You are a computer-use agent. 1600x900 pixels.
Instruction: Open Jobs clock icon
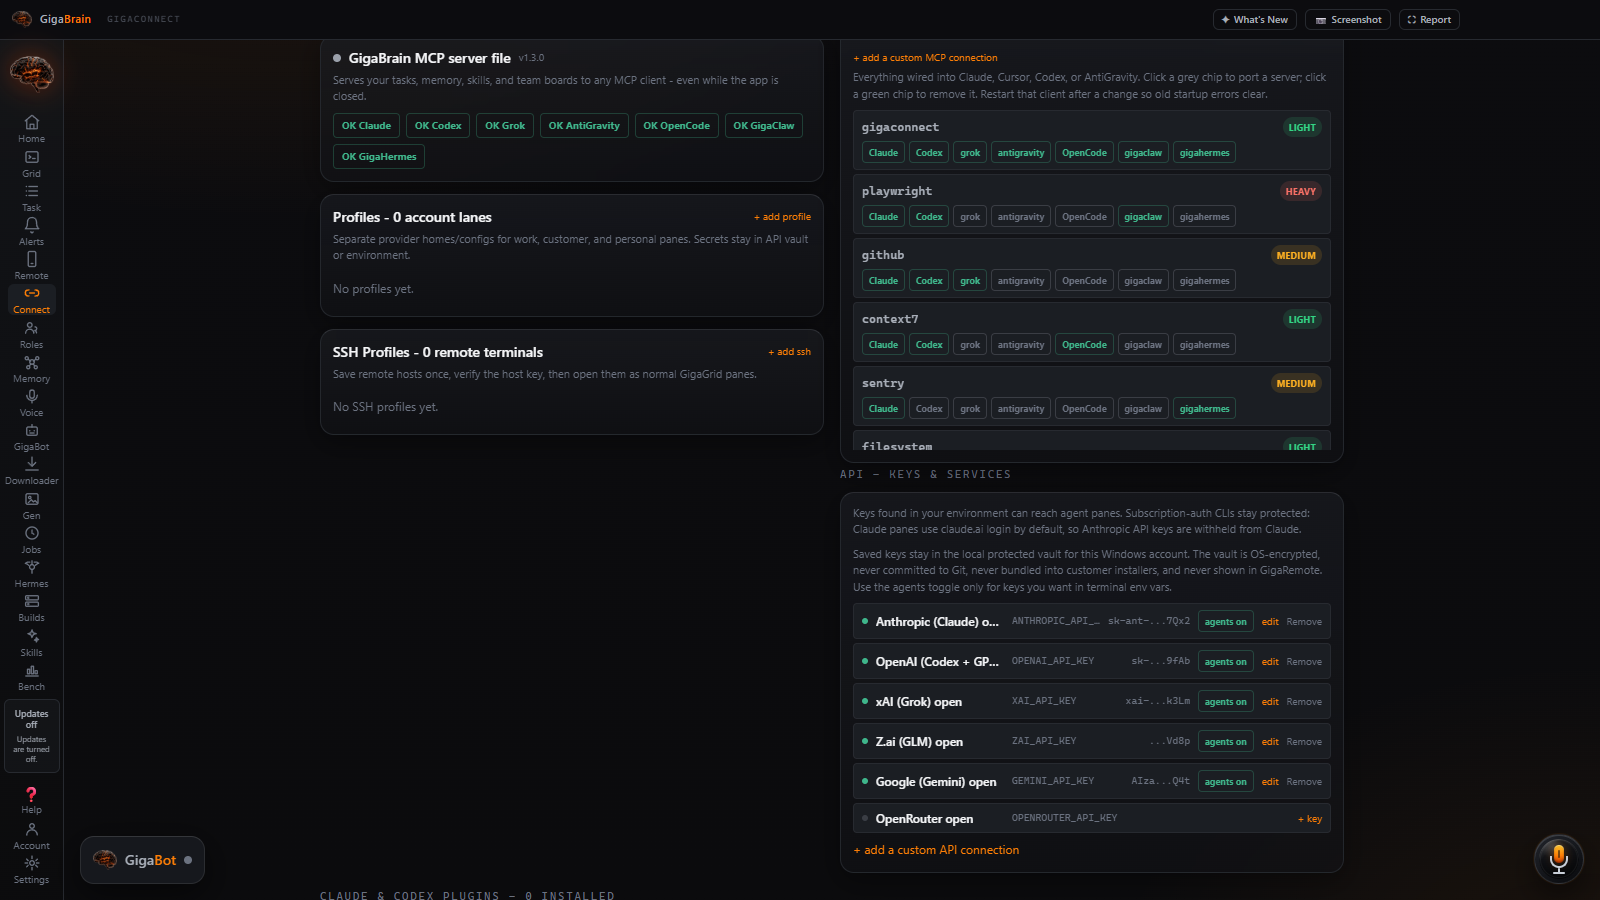coord(31,540)
